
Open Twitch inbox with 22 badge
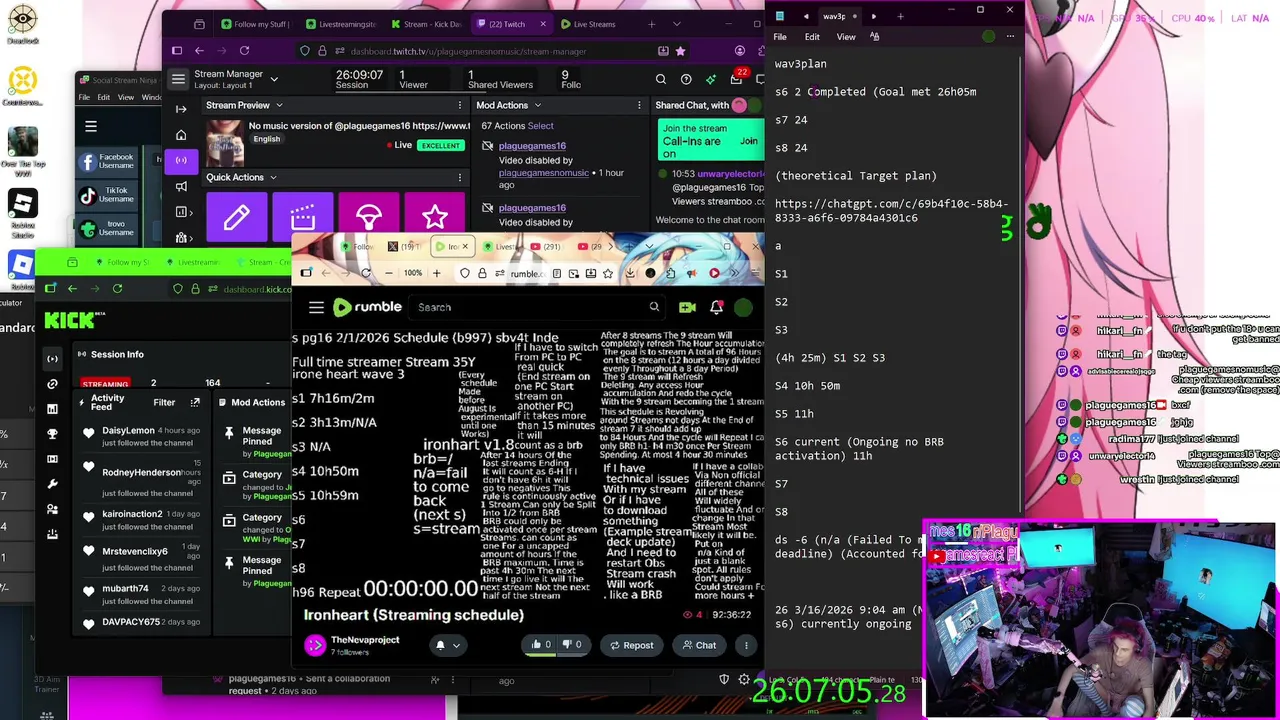coord(737,79)
